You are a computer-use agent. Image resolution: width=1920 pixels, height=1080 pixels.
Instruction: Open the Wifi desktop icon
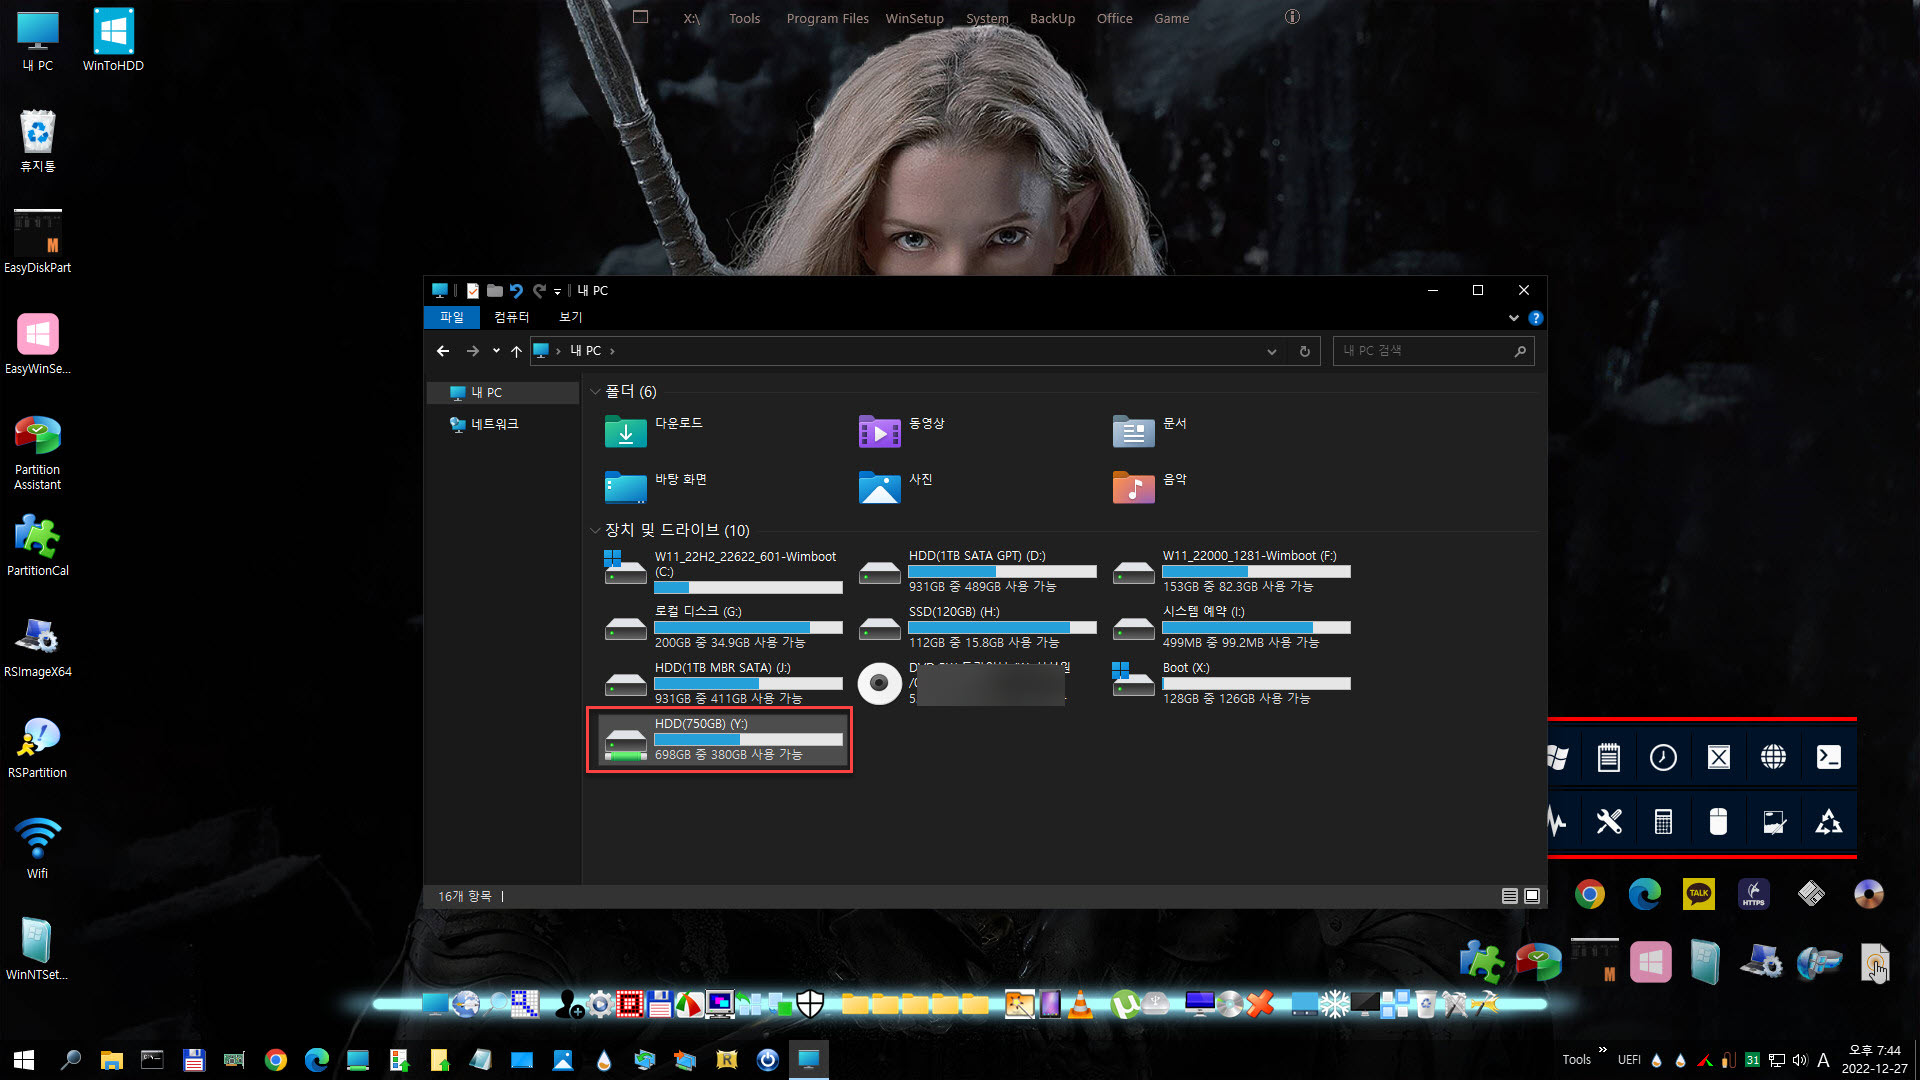pos(37,849)
